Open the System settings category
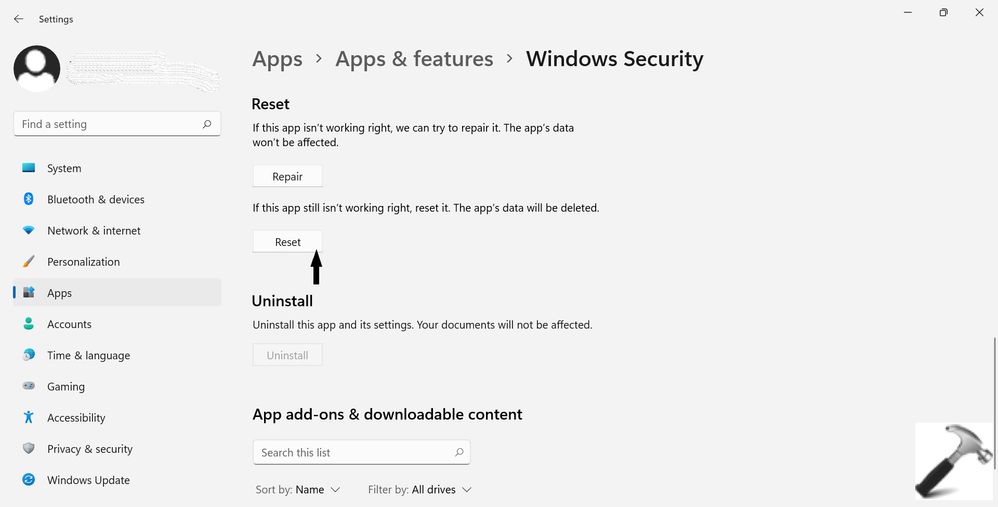The width and height of the screenshot is (998, 507). coord(117,168)
